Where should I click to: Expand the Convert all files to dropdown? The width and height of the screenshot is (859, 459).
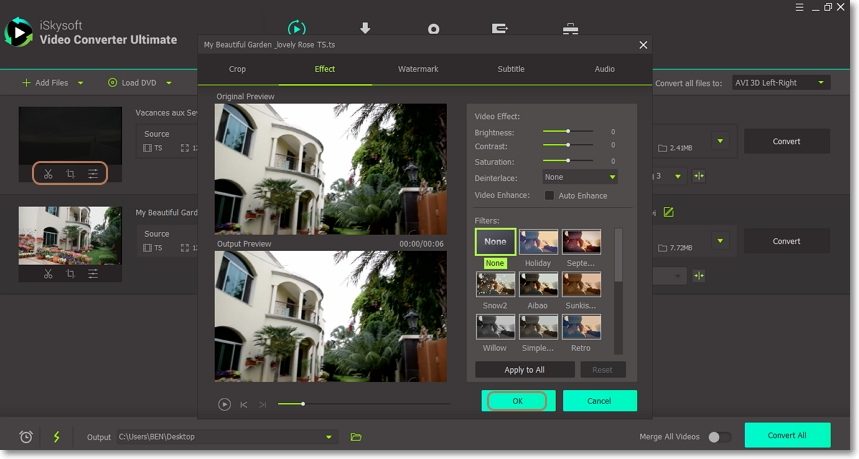coord(780,83)
